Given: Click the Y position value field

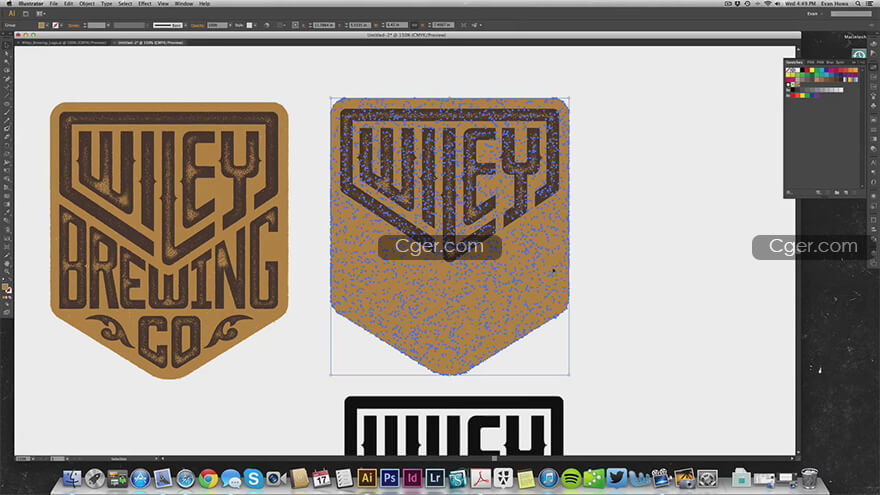Looking at the screenshot, I should pyautogui.click(x=360, y=25).
